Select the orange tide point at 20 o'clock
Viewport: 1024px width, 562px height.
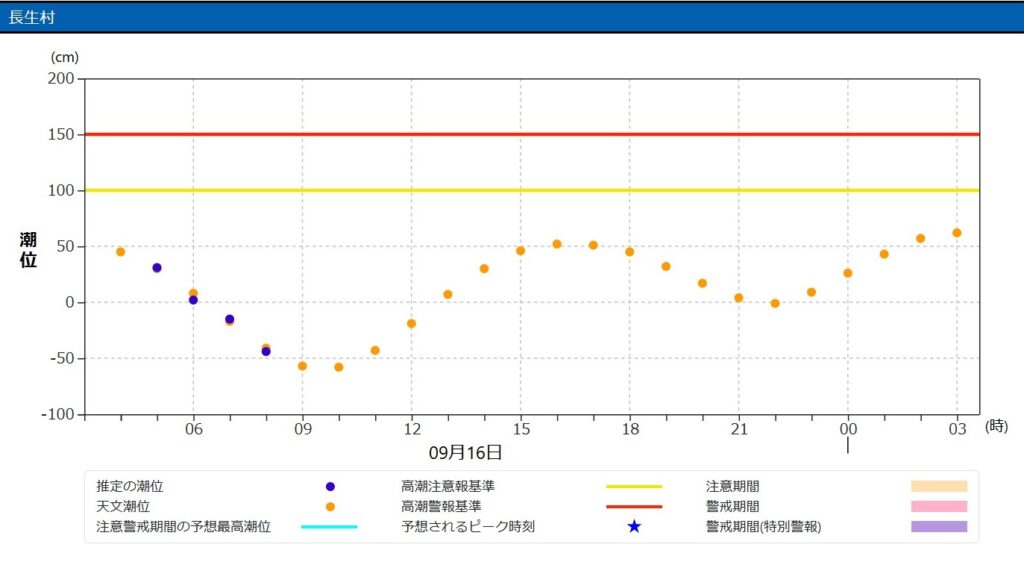[x=703, y=283]
